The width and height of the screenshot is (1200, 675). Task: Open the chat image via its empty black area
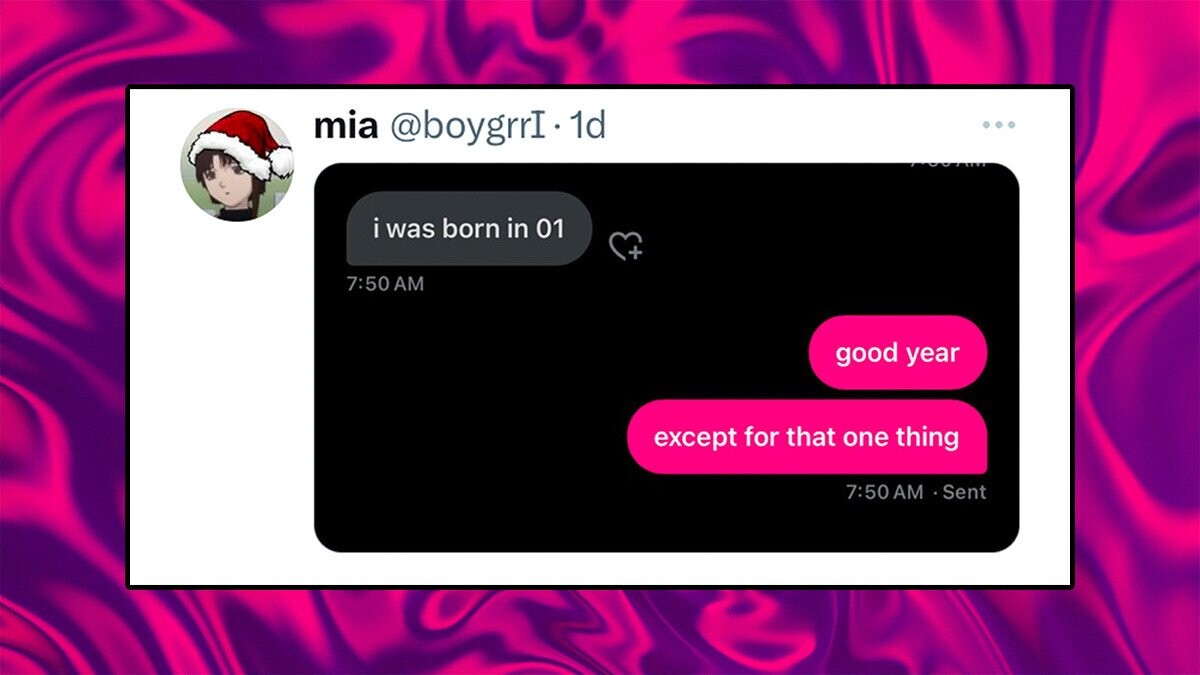pyautogui.click(x=560, y=420)
